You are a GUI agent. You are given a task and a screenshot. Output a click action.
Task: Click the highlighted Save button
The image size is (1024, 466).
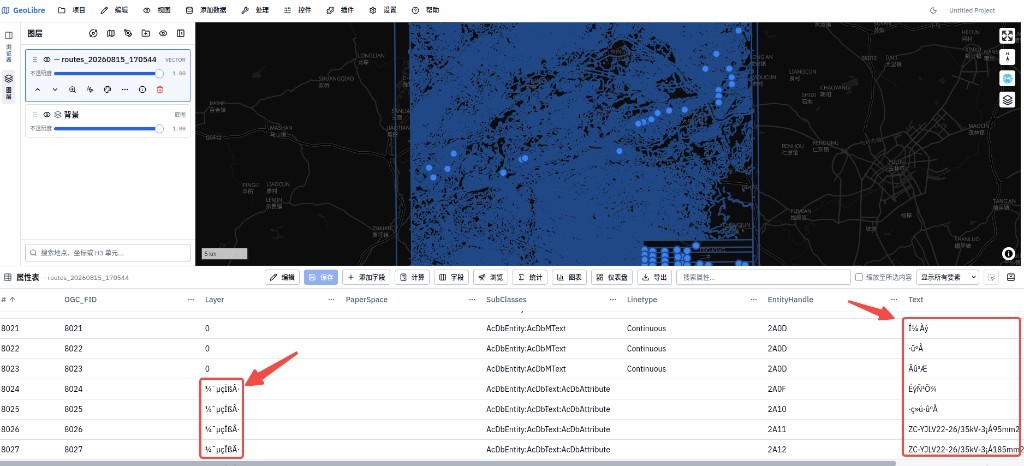pos(321,277)
